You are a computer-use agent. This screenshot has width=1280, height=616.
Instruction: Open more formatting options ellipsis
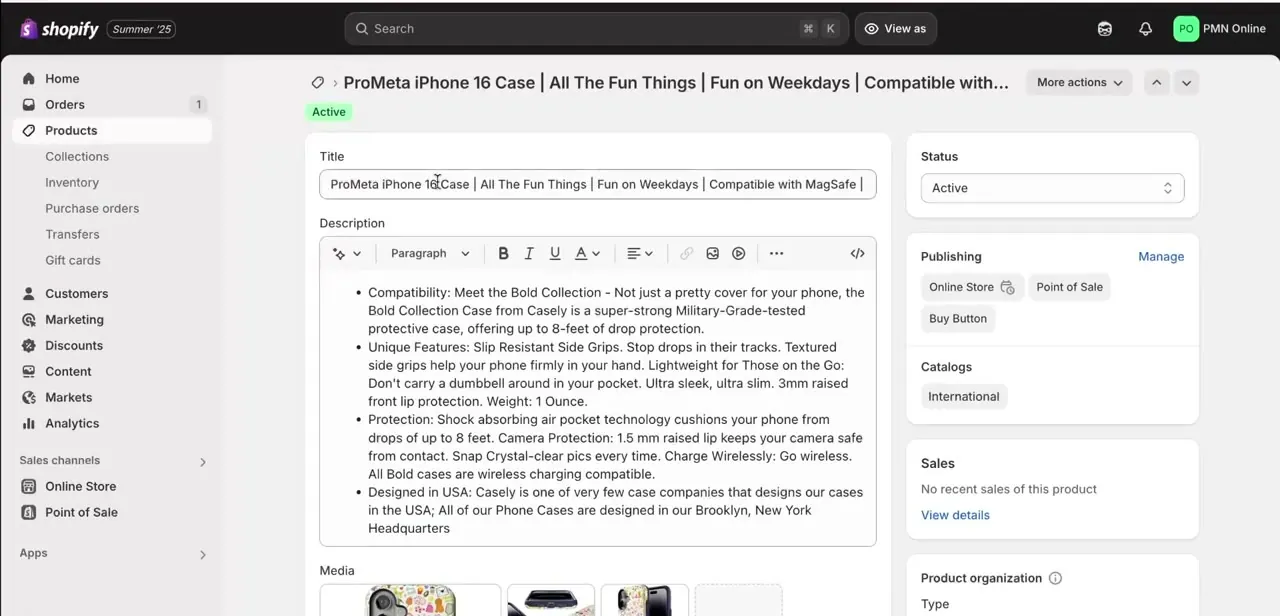(776, 254)
